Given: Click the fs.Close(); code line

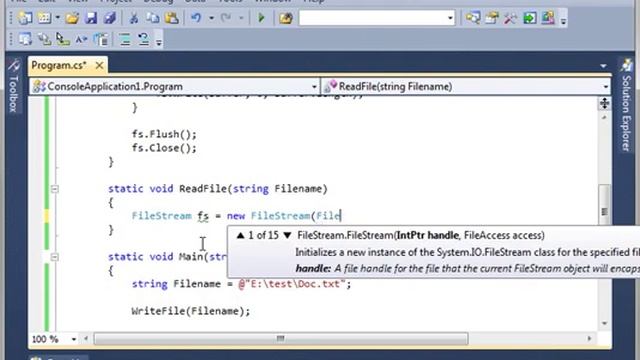Looking at the screenshot, I should click(164, 148).
